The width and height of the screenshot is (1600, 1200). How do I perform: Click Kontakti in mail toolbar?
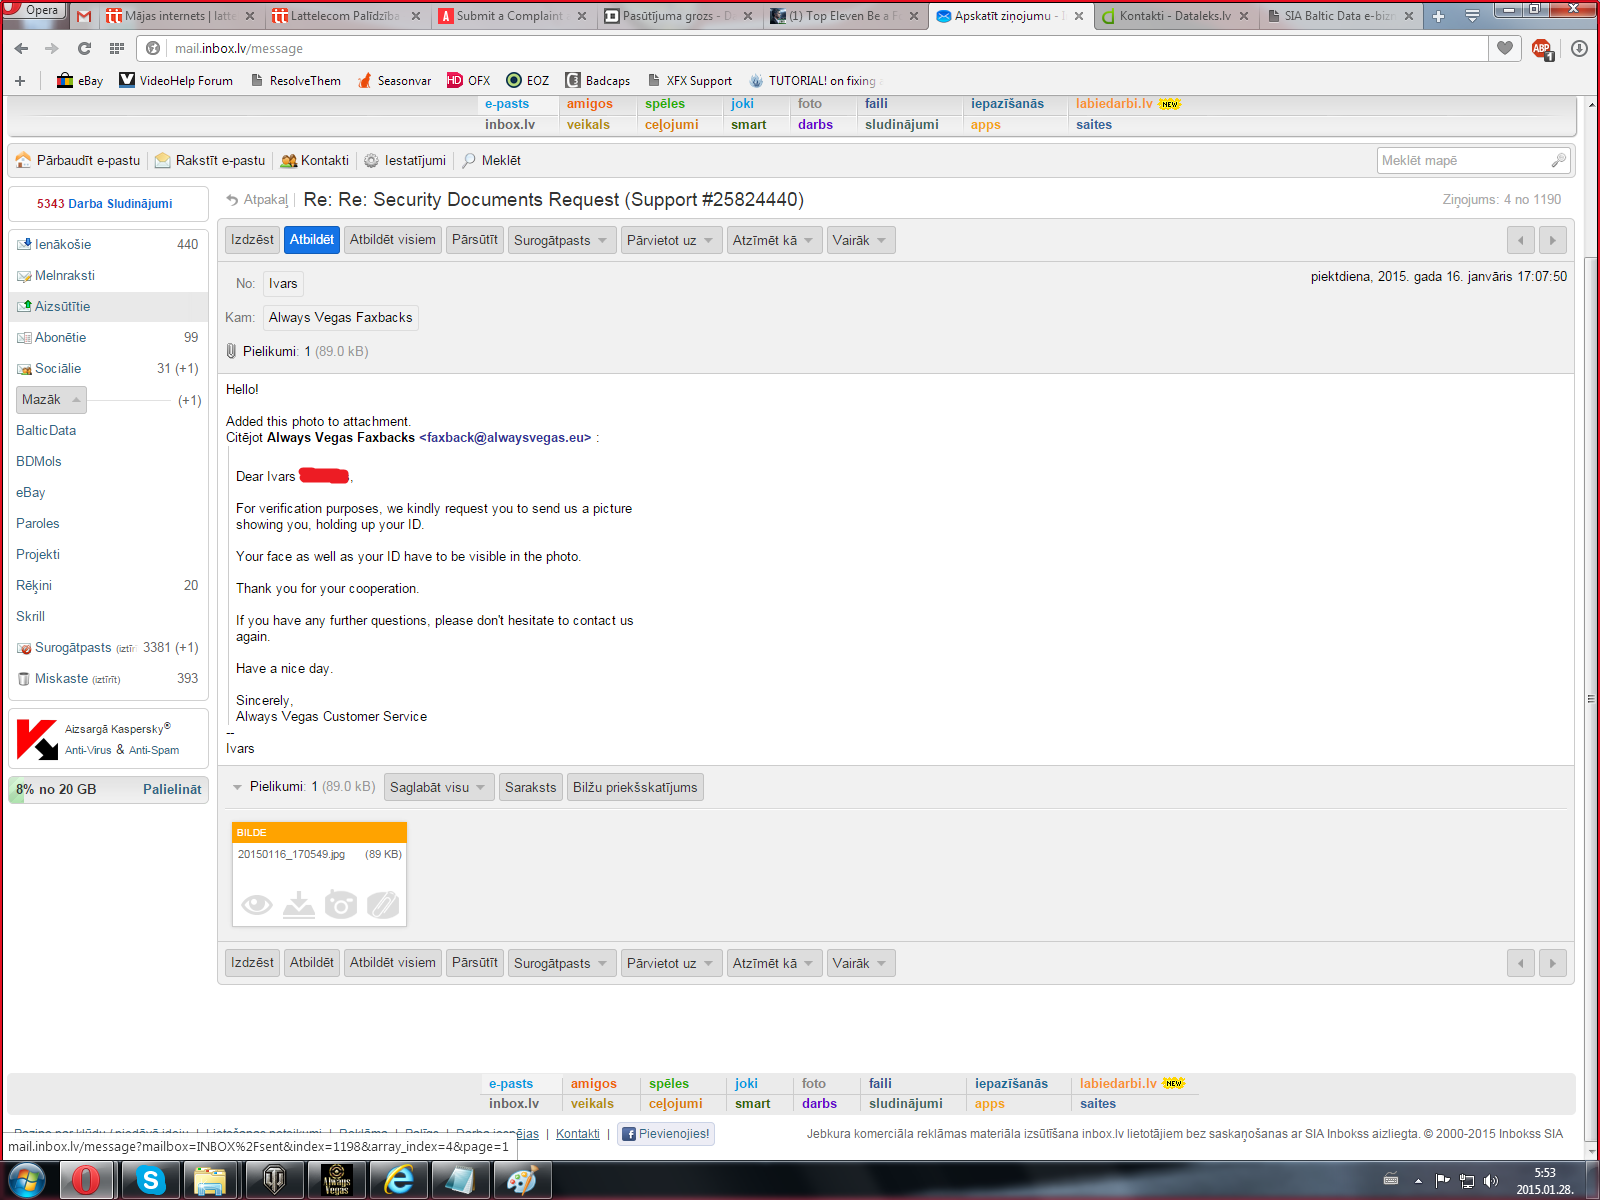coord(315,160)
